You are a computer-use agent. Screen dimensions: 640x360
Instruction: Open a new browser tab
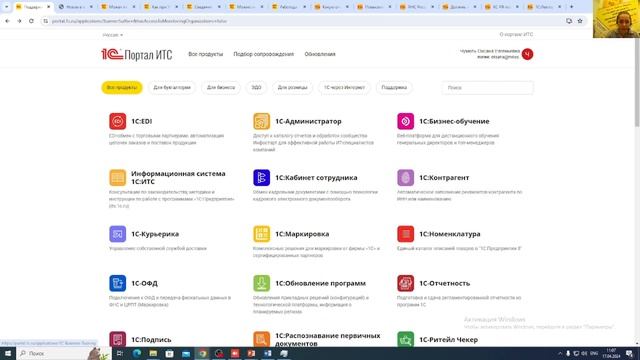[571, 7]
